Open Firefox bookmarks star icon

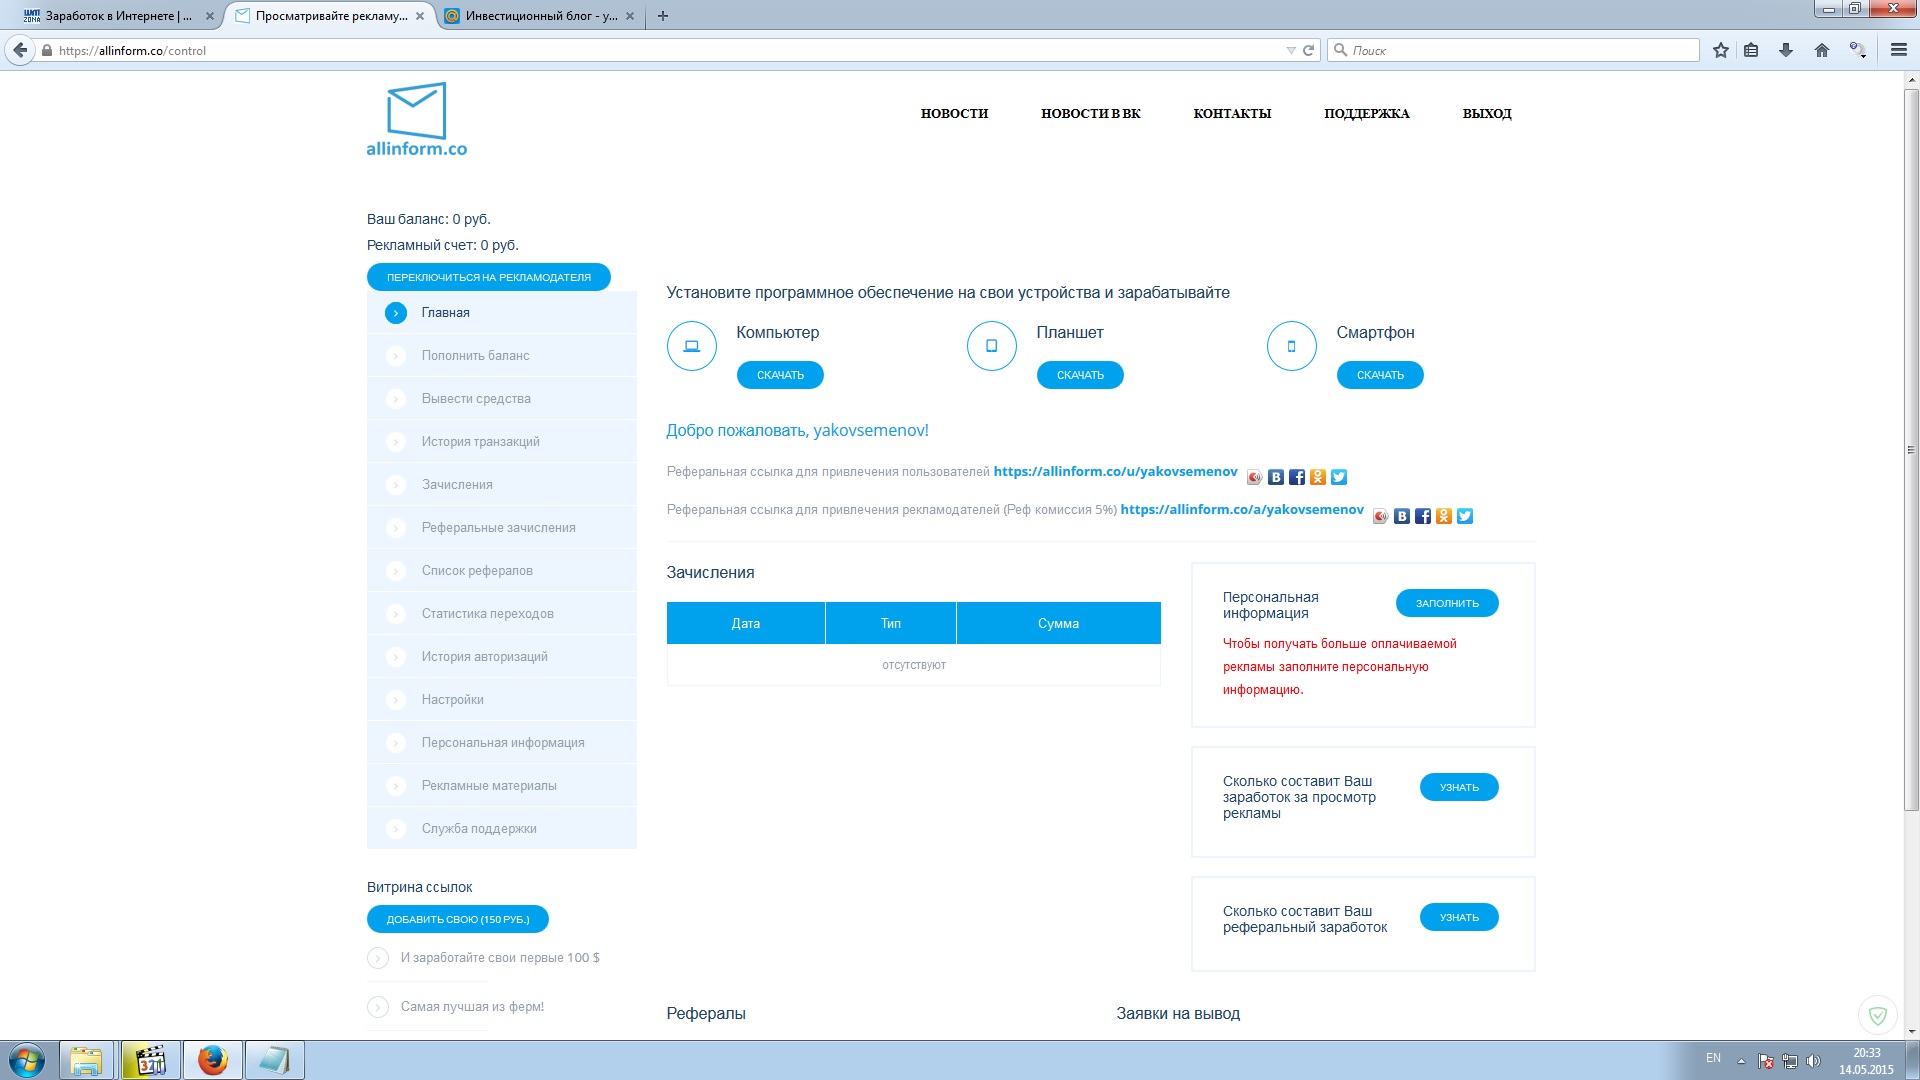pyautogui.click(x=1720, y=50)
